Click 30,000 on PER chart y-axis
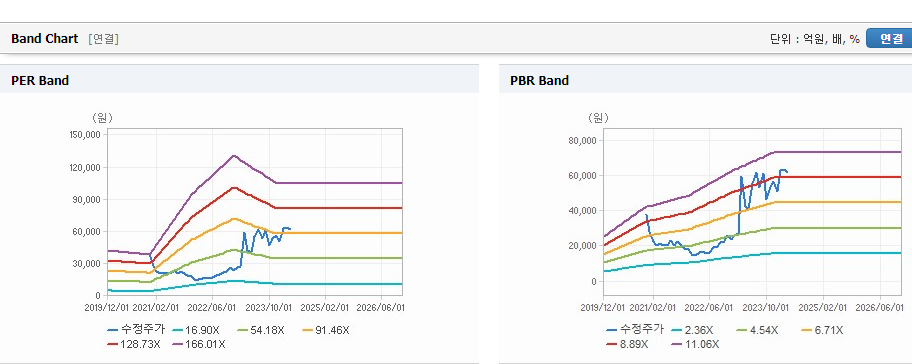This screenshot has width=912, height=364. [x=87, y=263]
